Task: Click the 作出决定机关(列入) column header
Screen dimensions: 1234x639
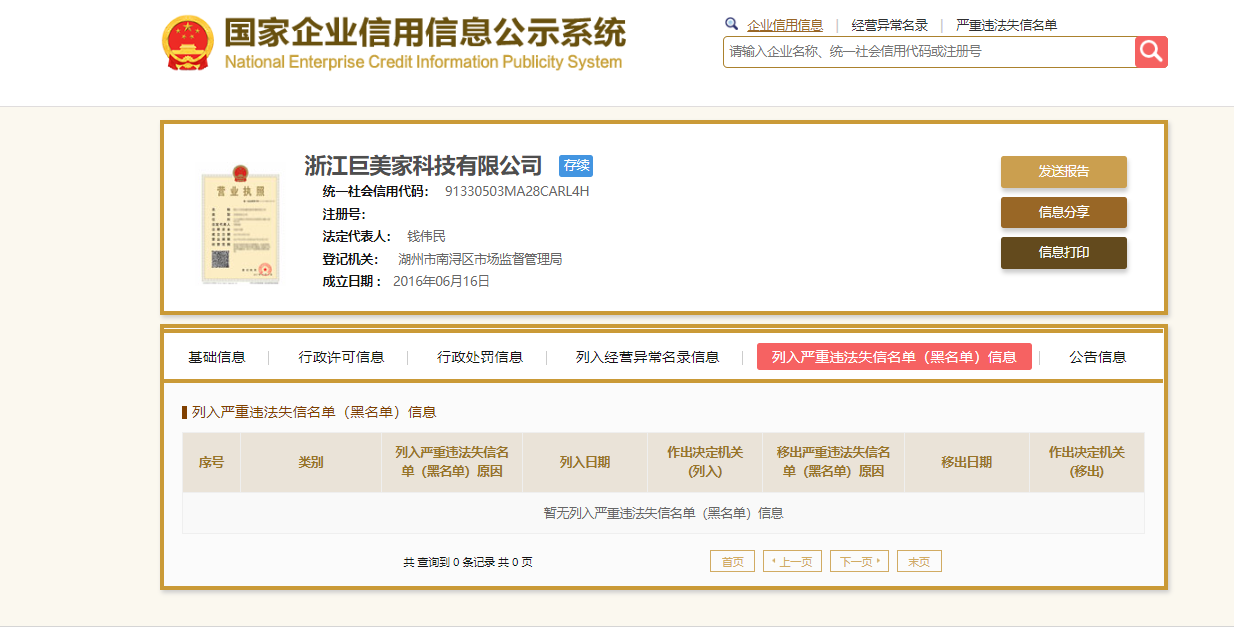Action: coord(705,462)
